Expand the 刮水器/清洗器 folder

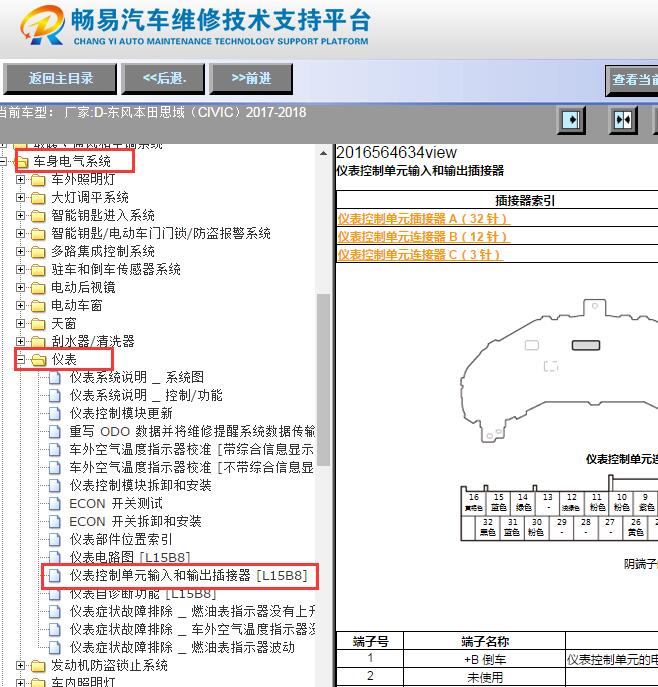pyautogui.click(x=20, y=341)
